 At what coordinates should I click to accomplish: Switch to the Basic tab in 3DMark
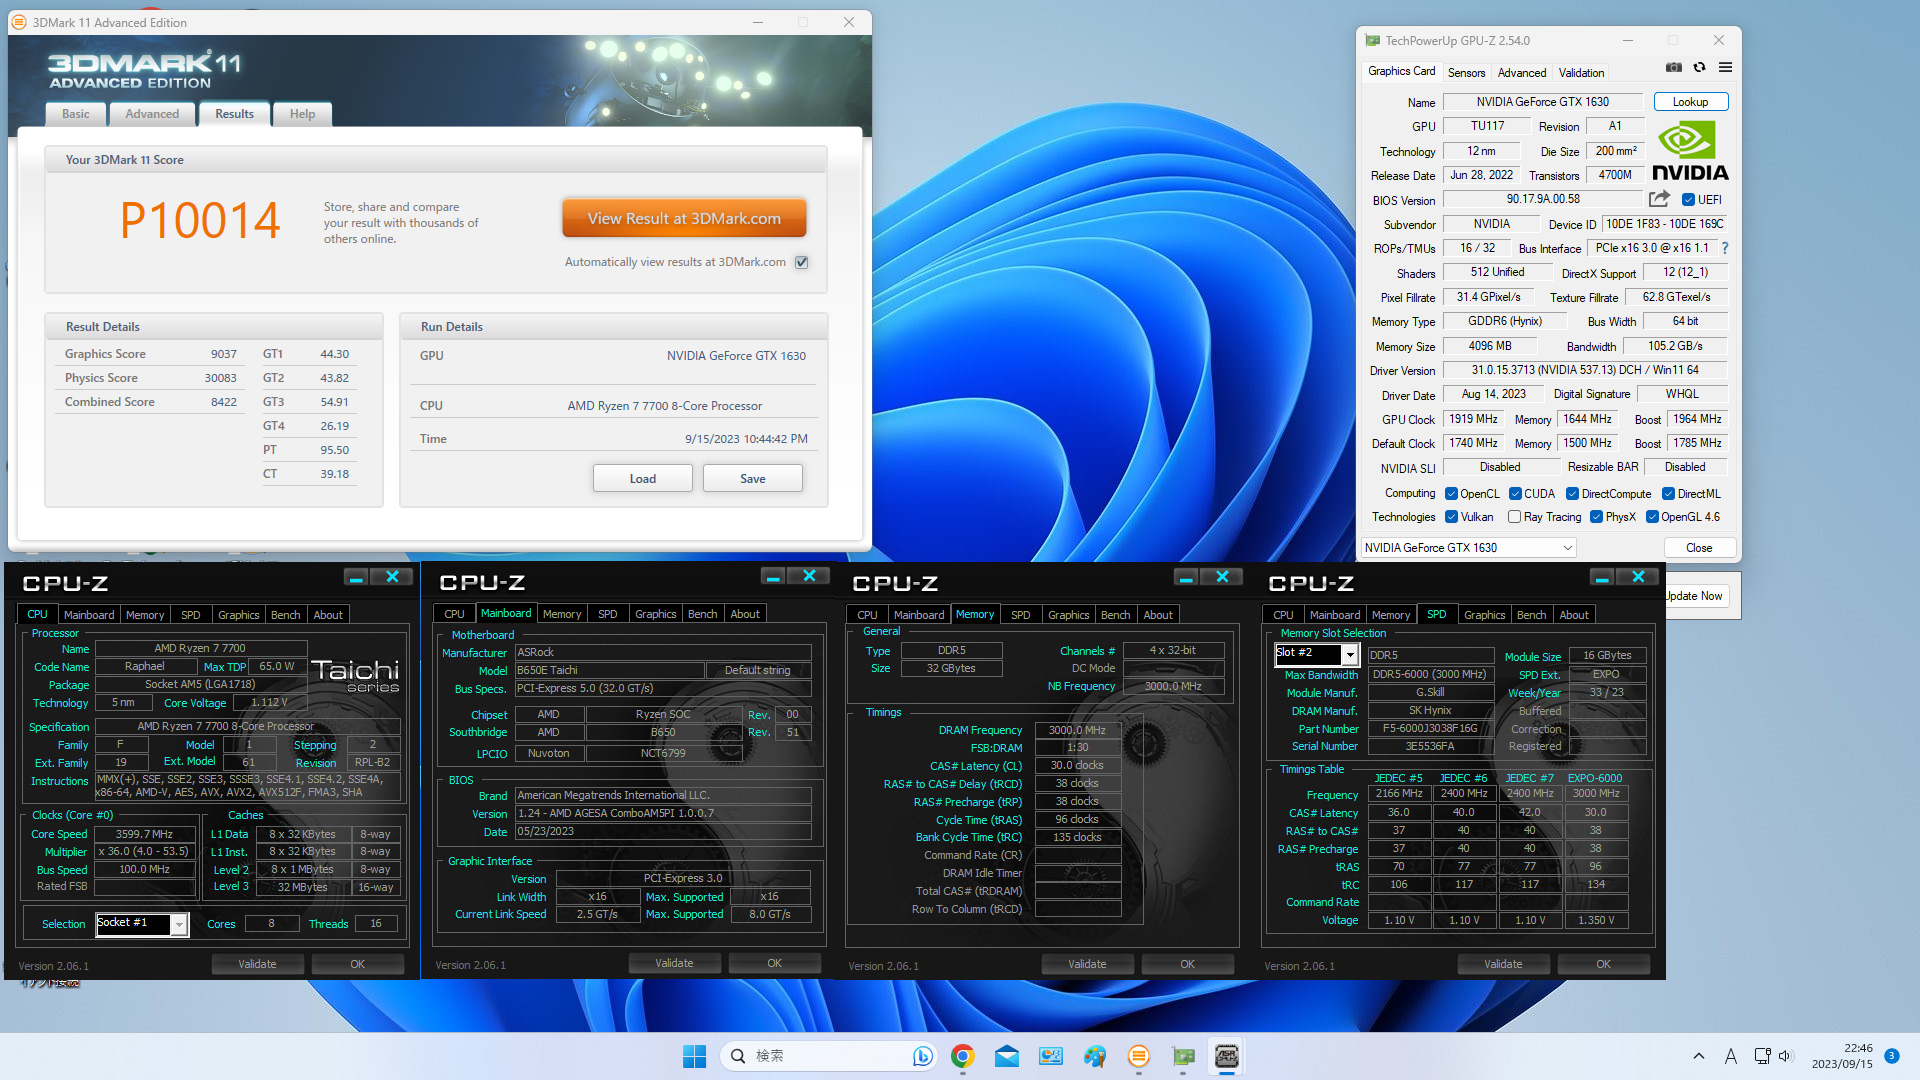76,114
